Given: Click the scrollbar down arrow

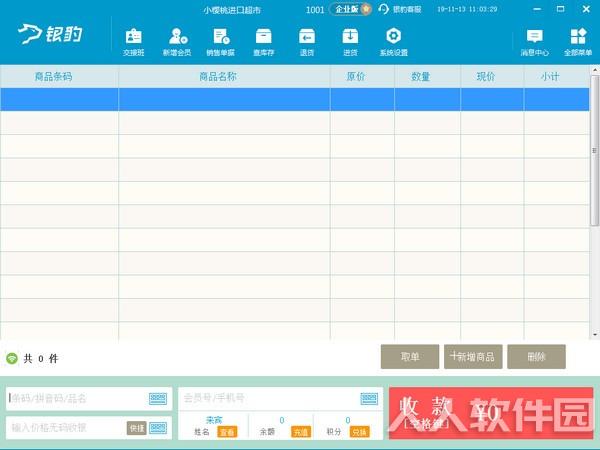Looking at the screenshot, I should [x=595, y=335].
